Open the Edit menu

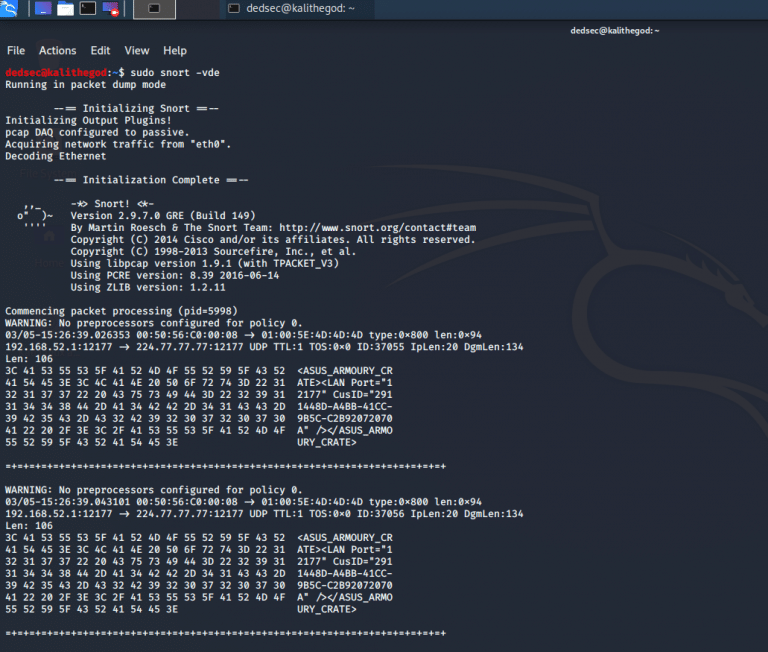[x=100, y=51]
